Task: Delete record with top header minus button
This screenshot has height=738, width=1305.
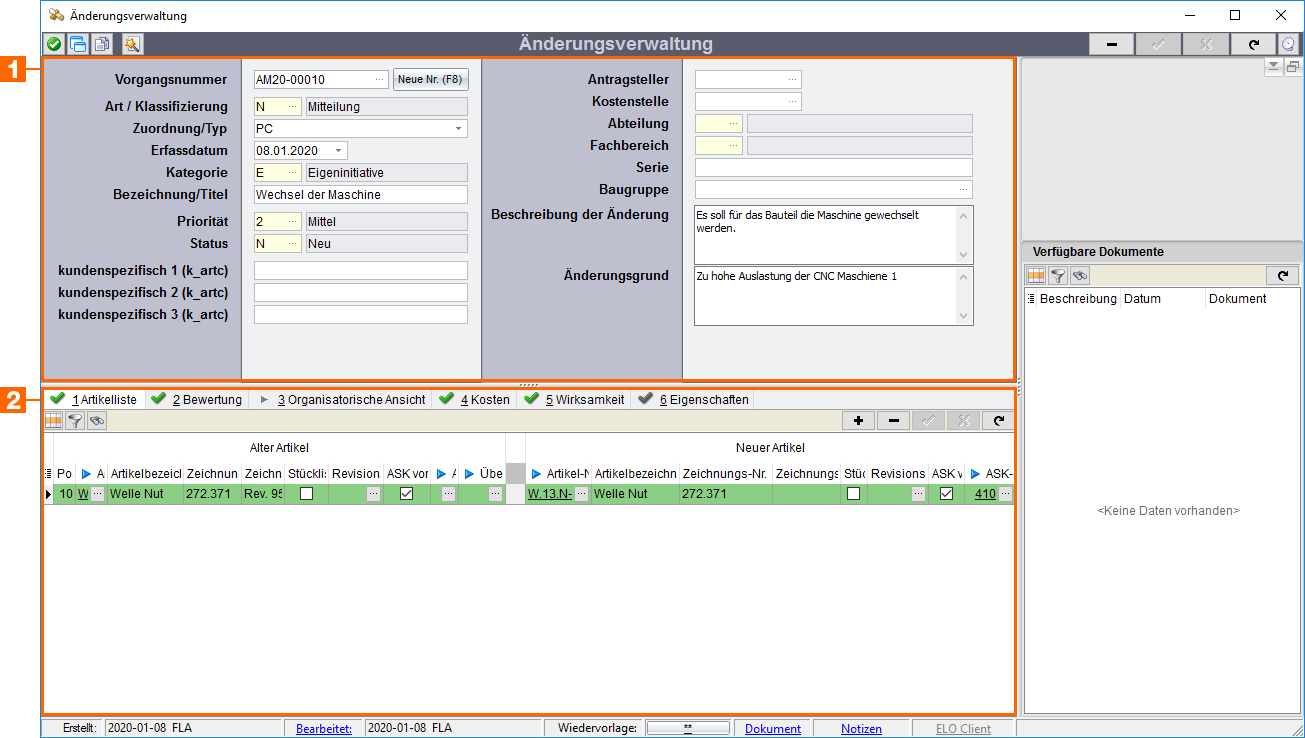Action: coord(1112,44)
